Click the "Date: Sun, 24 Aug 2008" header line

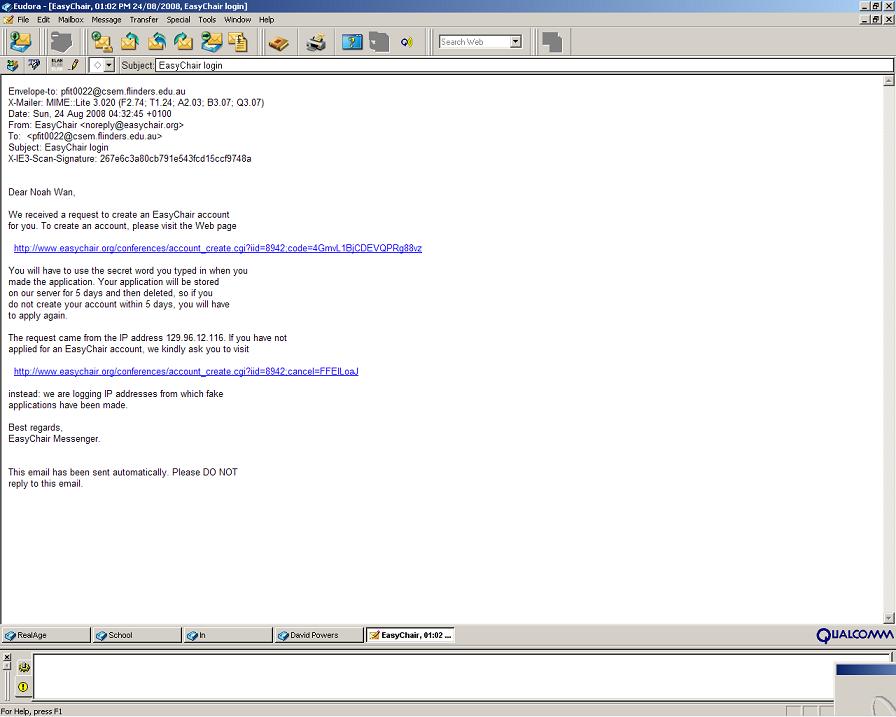click(x=90, y=114)
